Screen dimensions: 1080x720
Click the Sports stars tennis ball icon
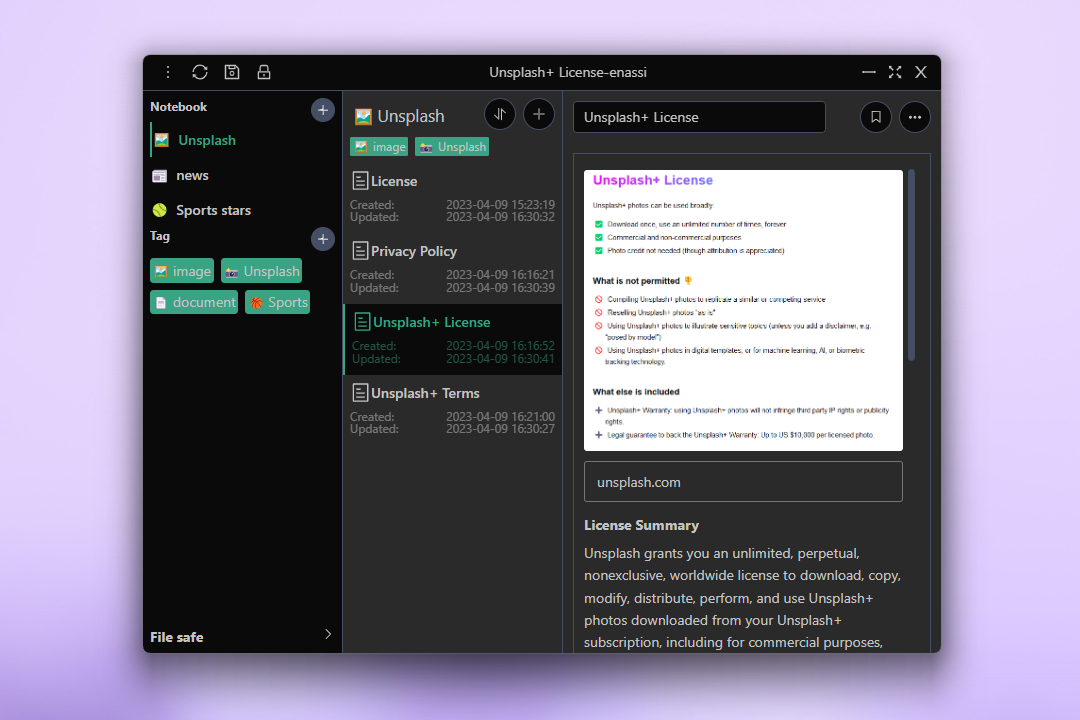click(160, 210)
